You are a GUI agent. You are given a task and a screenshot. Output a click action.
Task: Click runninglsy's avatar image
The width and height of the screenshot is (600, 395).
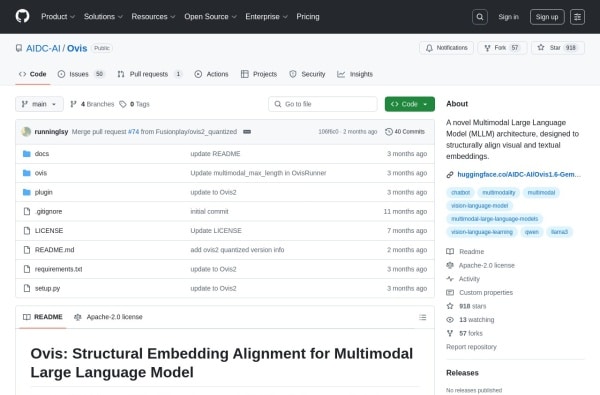[26, 132]
